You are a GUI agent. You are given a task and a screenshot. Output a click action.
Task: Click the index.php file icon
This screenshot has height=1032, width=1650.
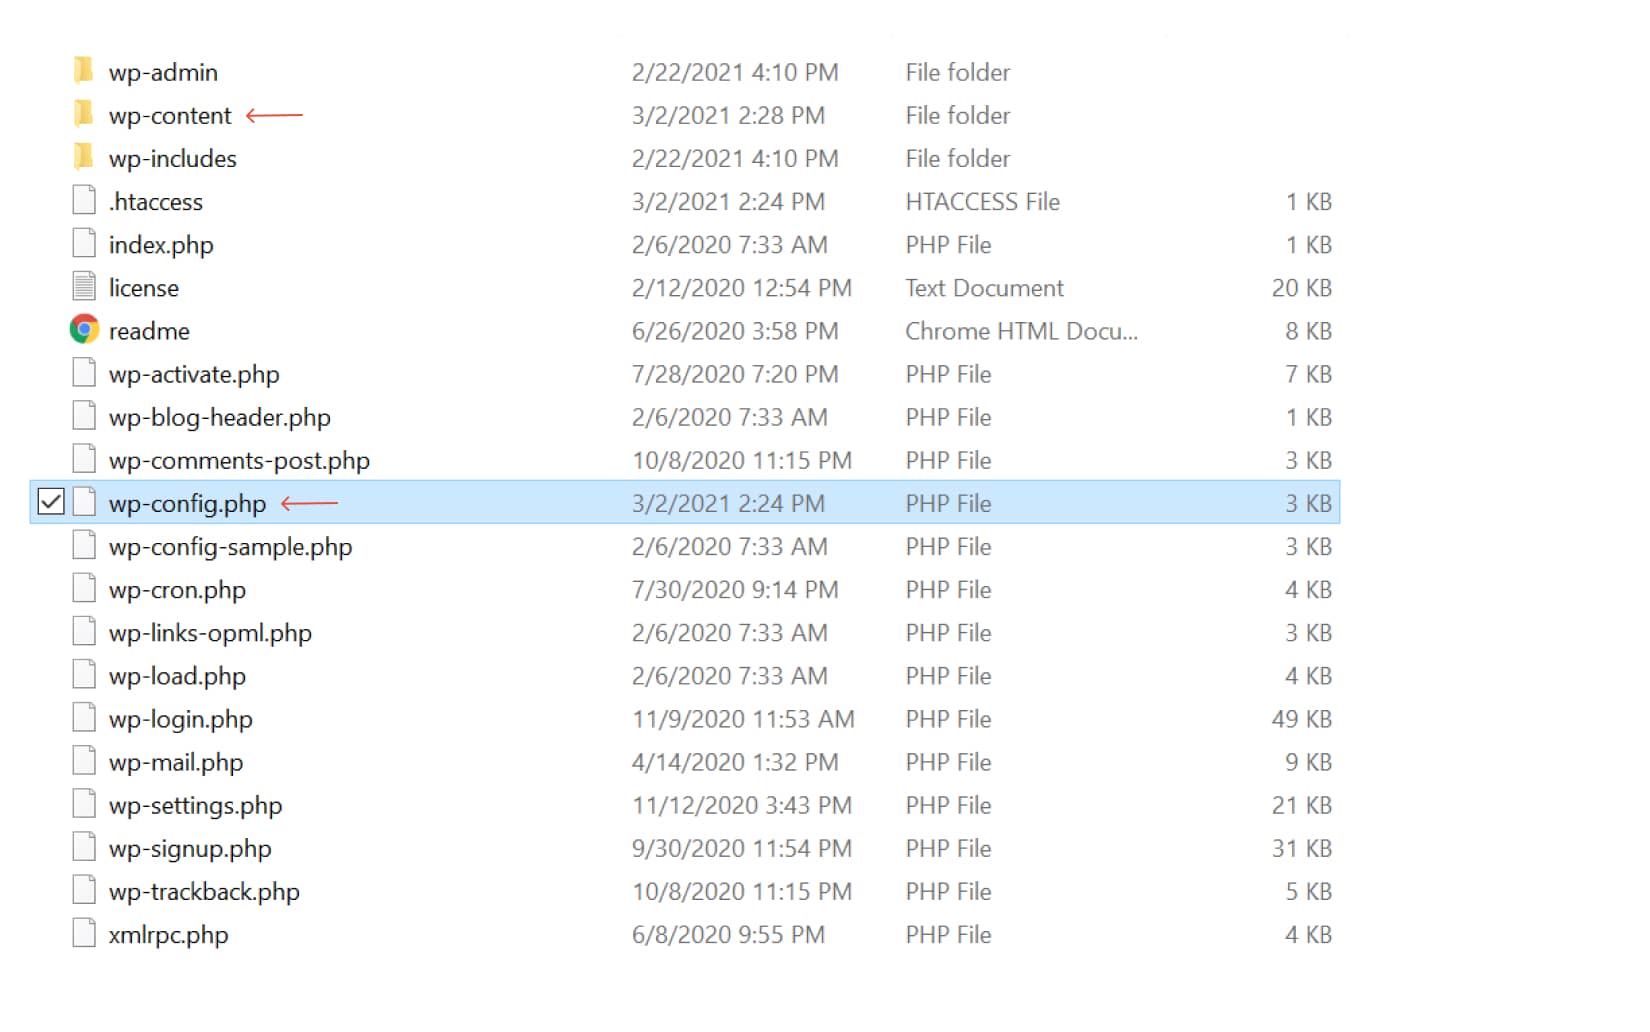click(84, 243)
